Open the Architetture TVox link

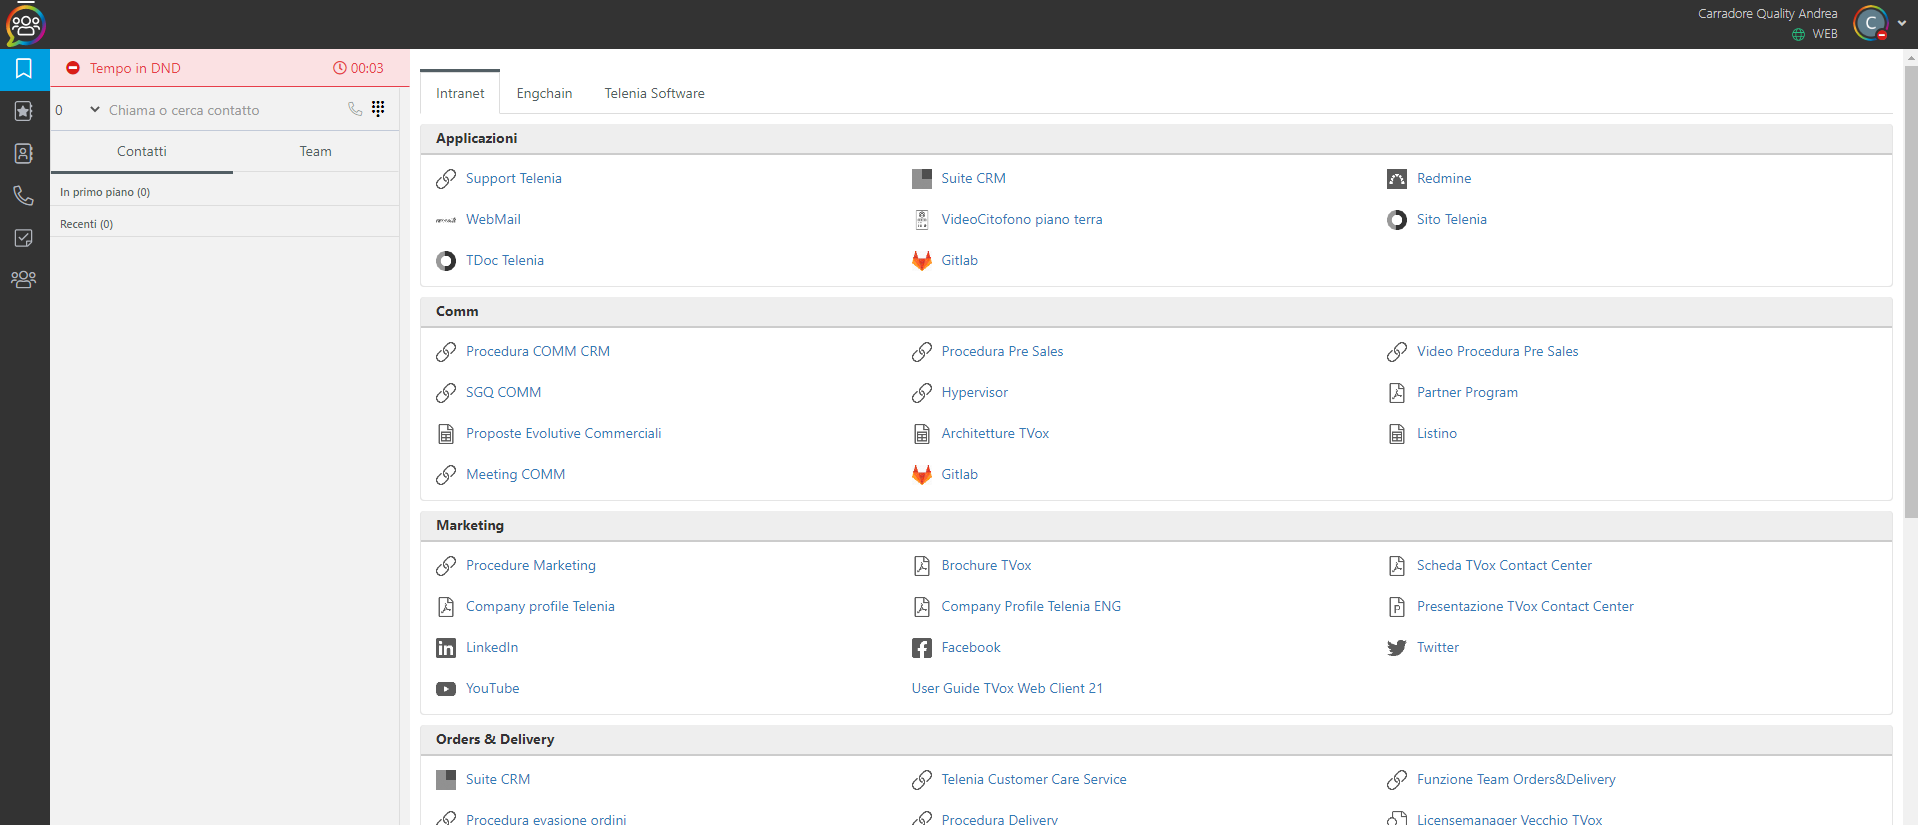click(995, 434)
